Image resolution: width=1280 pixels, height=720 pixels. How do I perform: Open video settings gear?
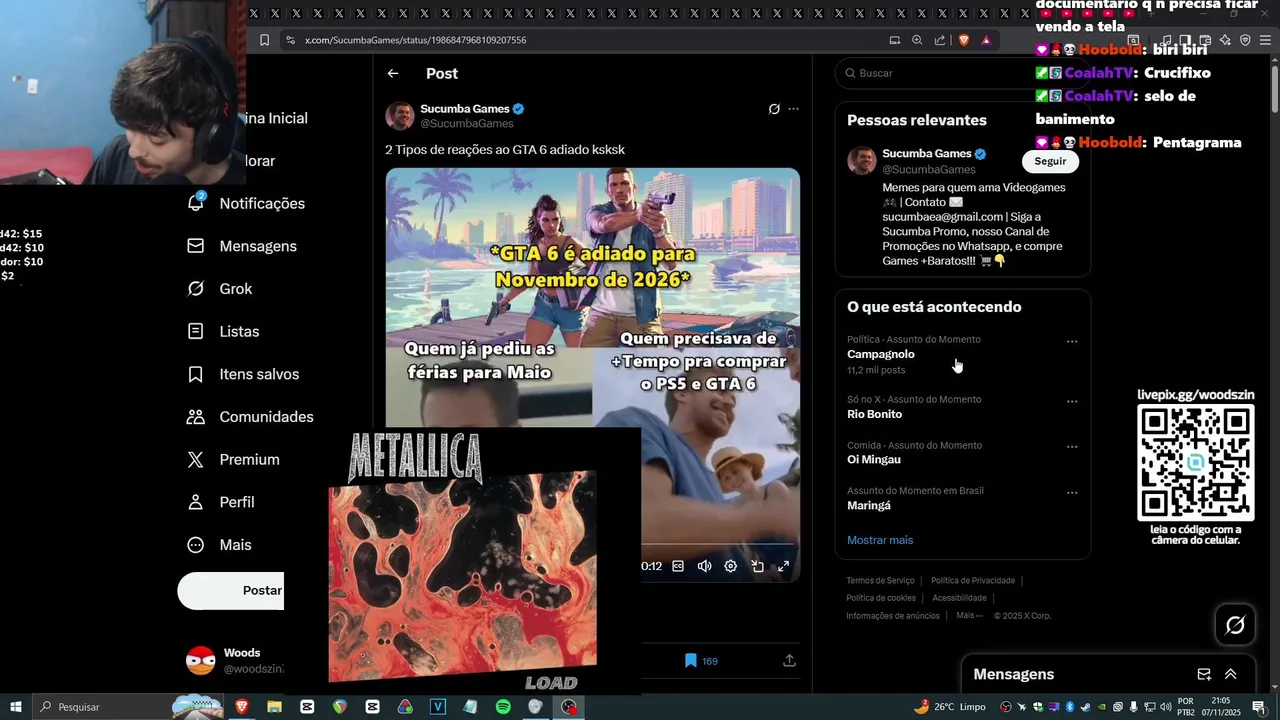[731, 566]
